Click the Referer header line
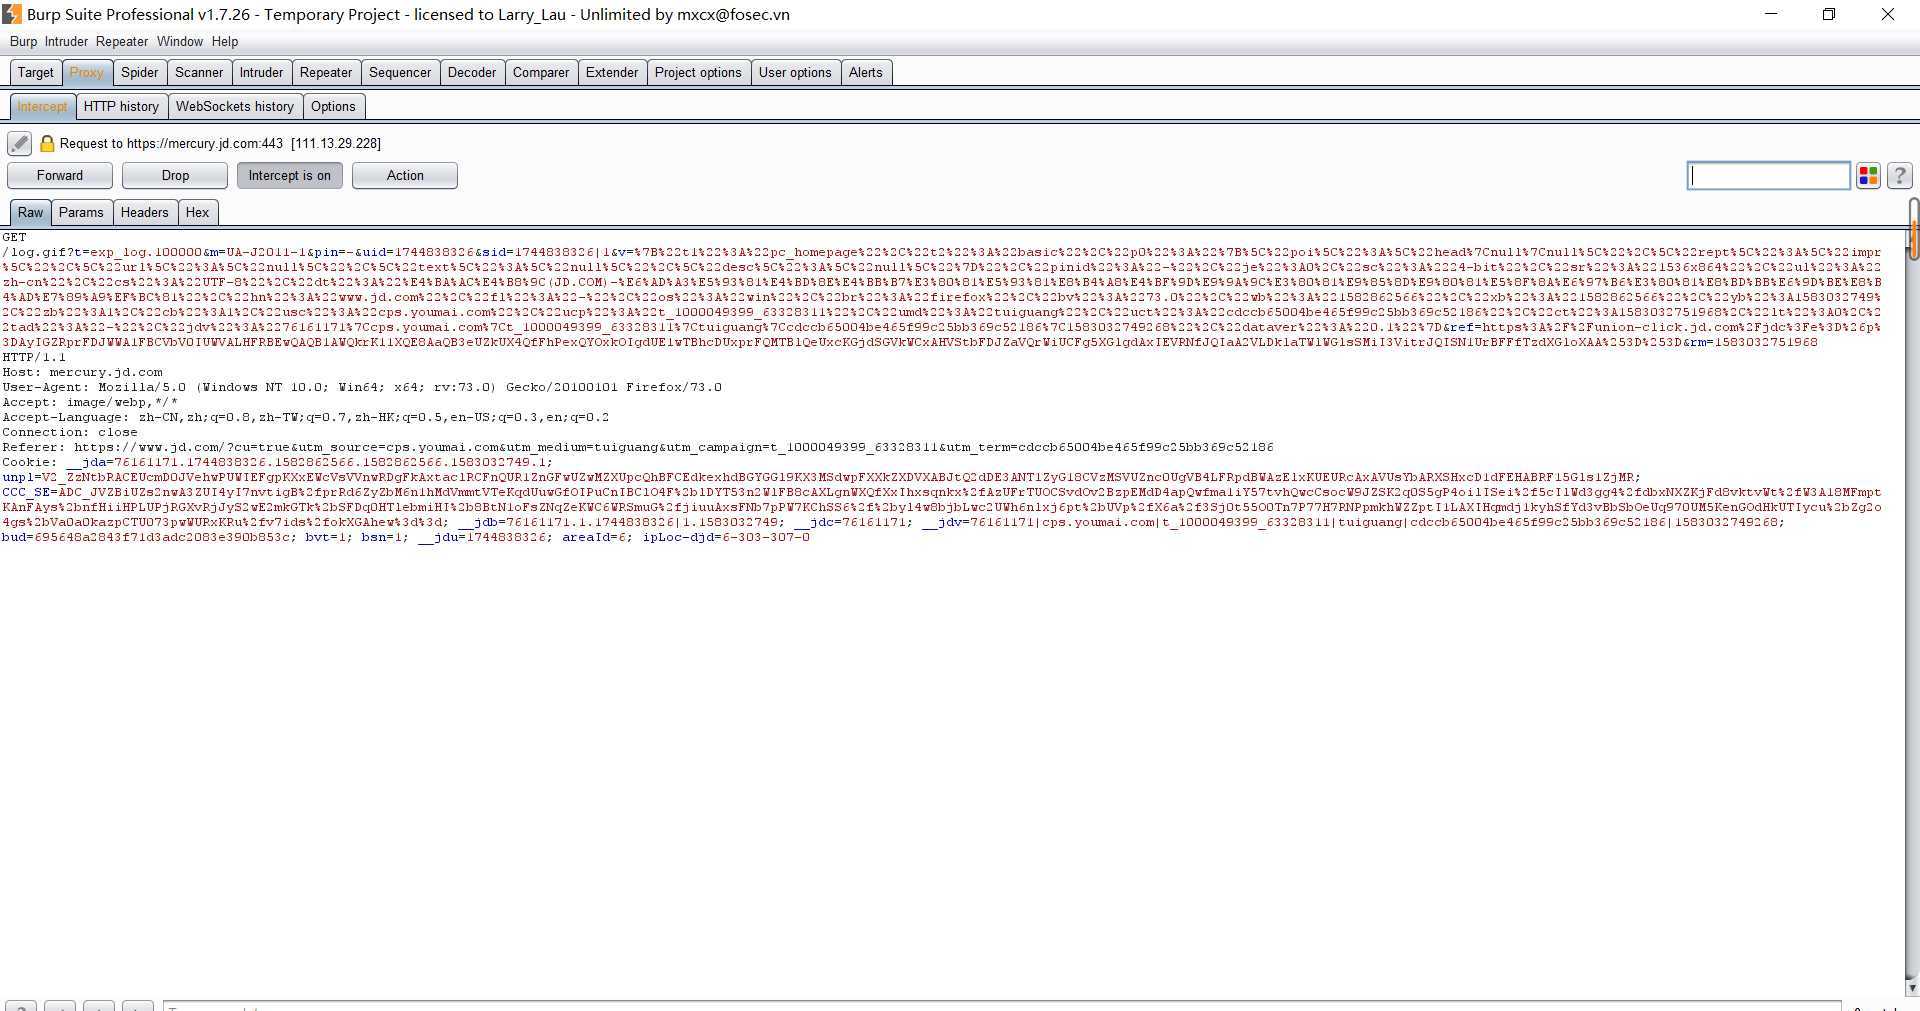 (638, 447)
